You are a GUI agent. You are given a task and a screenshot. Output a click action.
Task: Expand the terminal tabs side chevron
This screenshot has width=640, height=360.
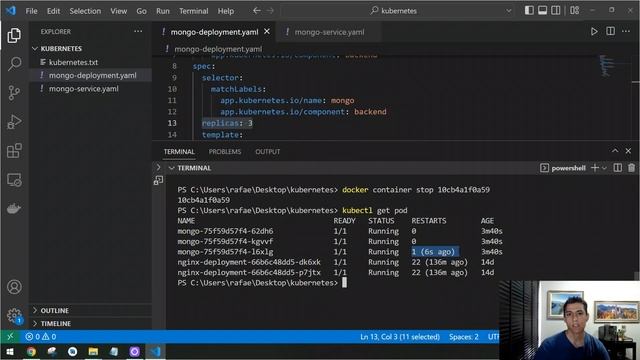click(158, 167)
